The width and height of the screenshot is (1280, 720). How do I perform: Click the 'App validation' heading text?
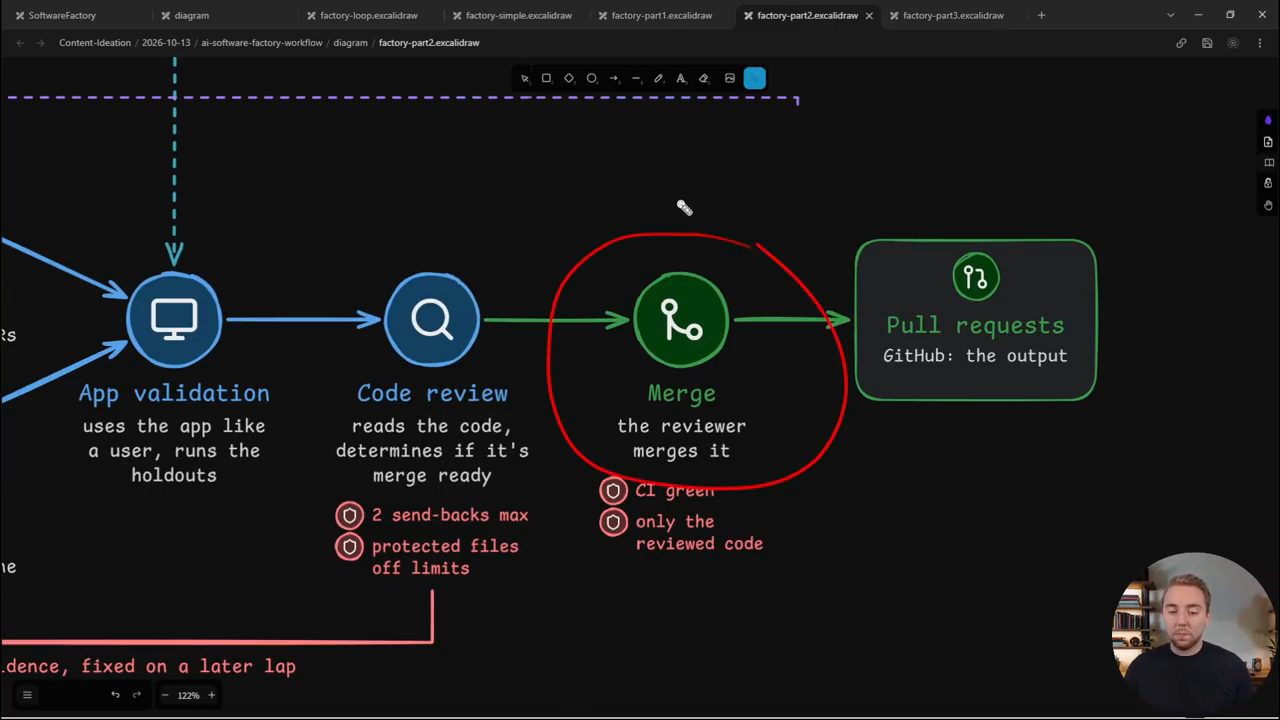pos(174,393)
